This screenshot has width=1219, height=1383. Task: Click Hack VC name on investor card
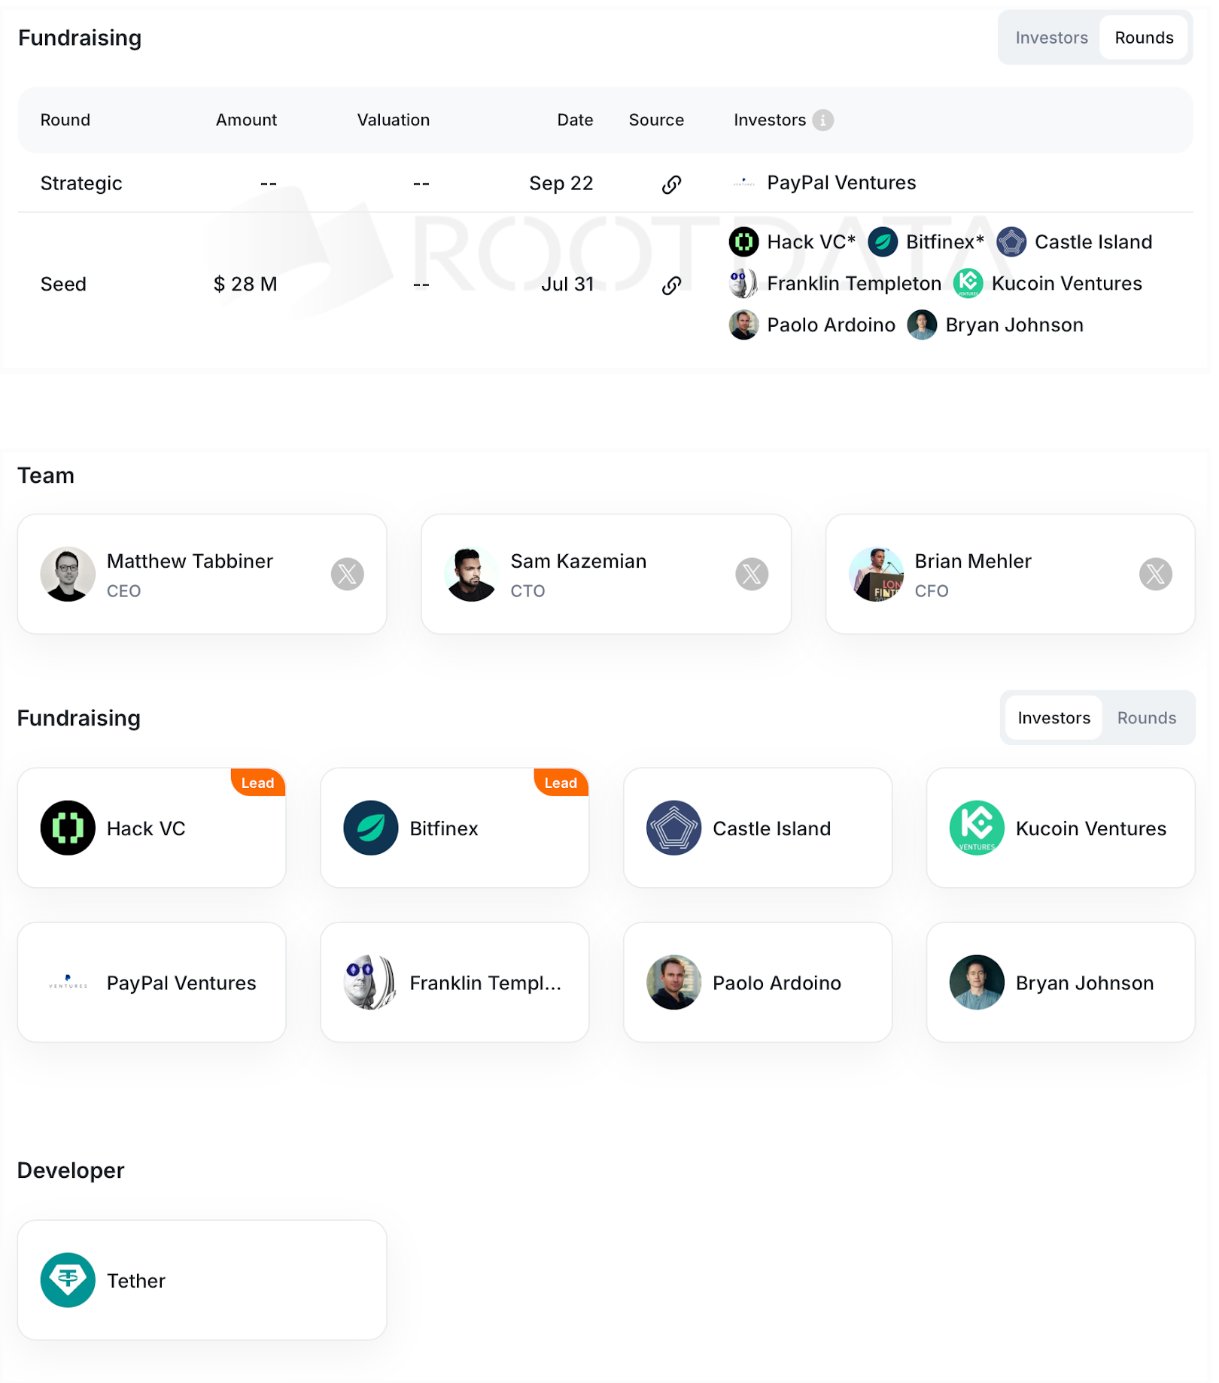coord(146,829)
